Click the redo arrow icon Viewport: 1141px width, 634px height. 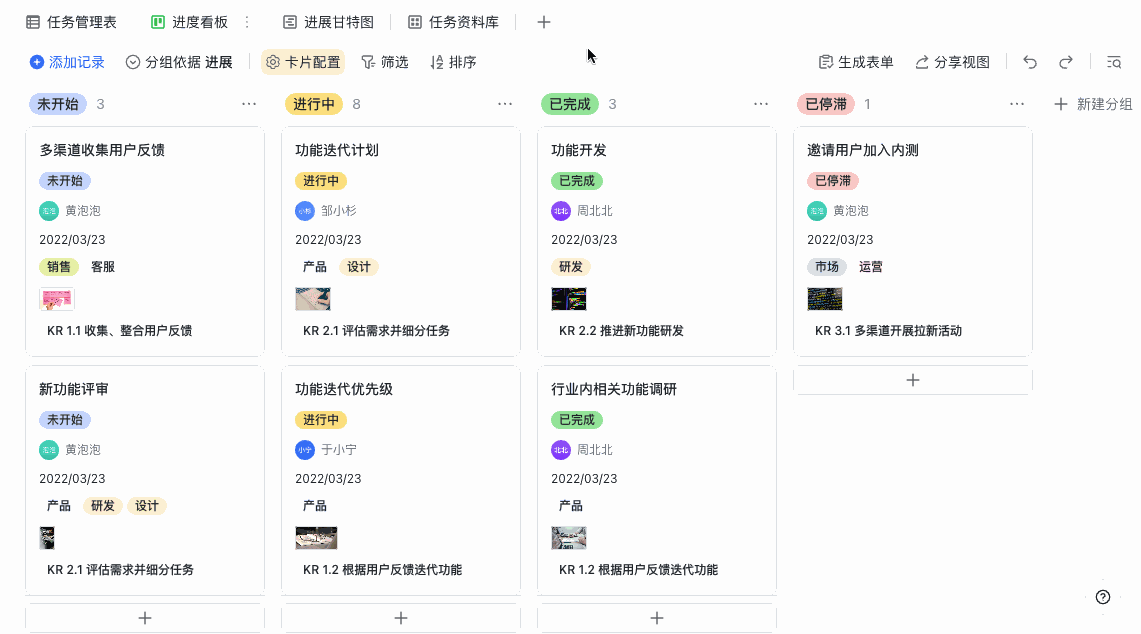point(1066,62)
